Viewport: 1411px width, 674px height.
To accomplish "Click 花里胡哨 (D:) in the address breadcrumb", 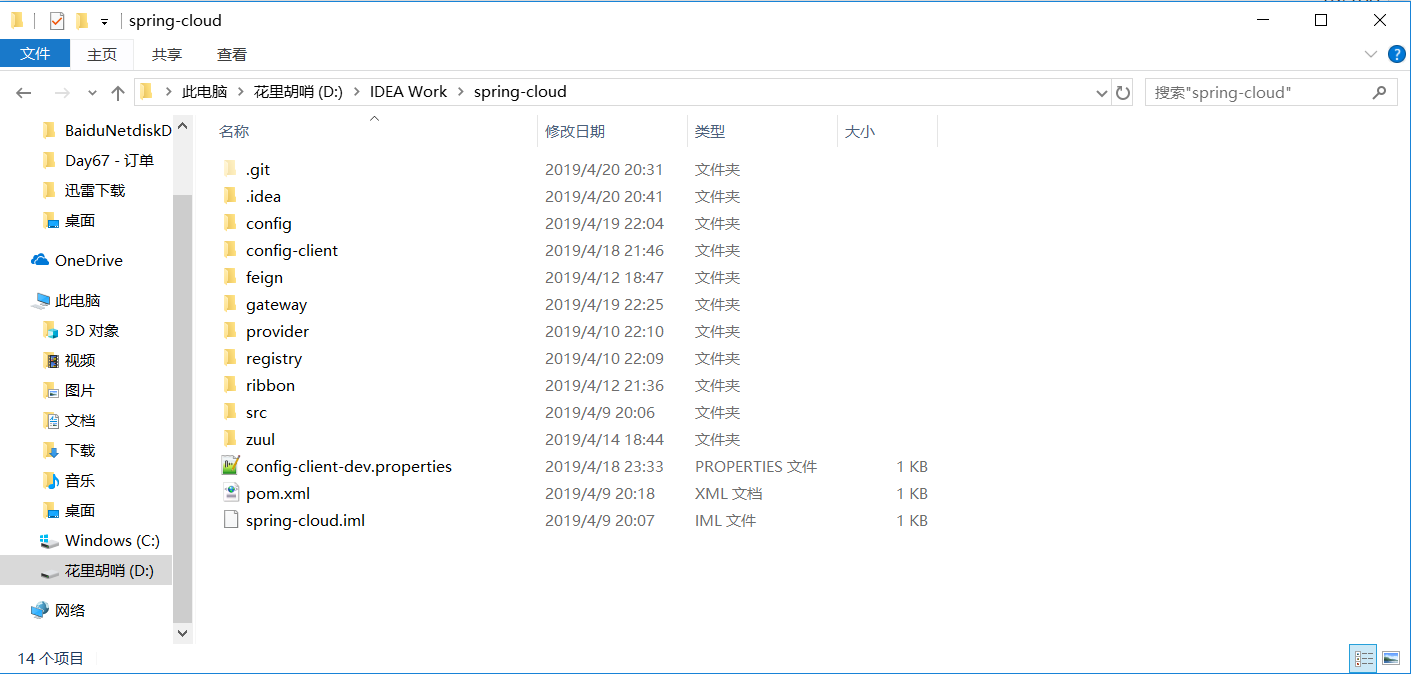I will click(x=298, y=92).
